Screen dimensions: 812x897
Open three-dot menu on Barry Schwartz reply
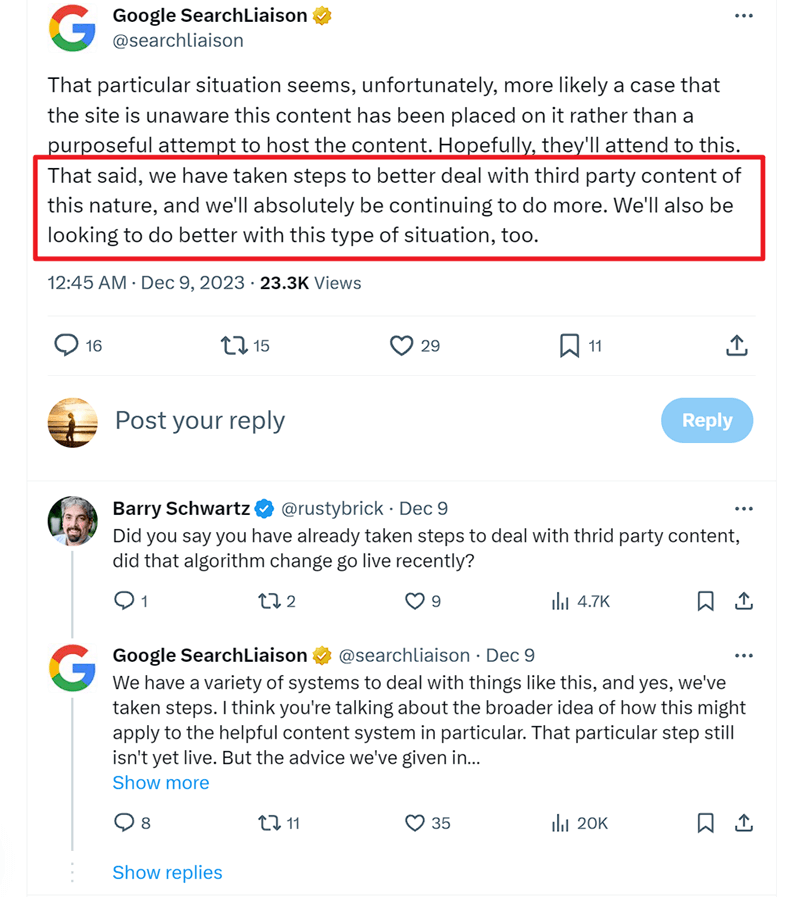click(x=743, y=509)
